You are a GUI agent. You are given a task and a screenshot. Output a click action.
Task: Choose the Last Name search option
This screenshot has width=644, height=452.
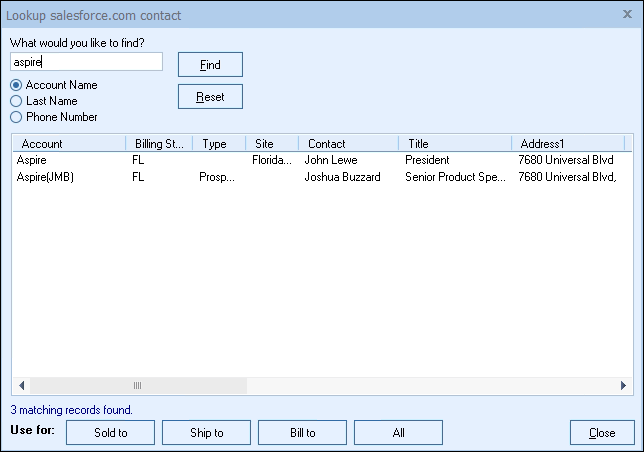pos(16,101)
